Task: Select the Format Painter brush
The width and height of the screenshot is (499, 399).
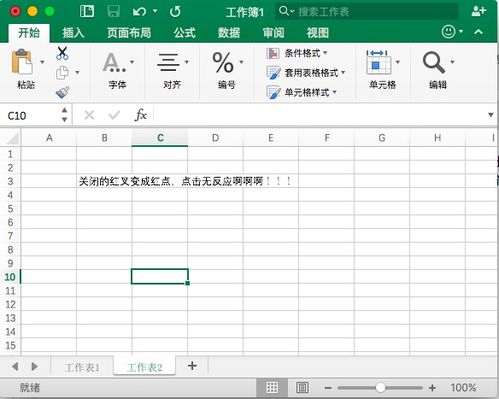Action: coord(62,92)
